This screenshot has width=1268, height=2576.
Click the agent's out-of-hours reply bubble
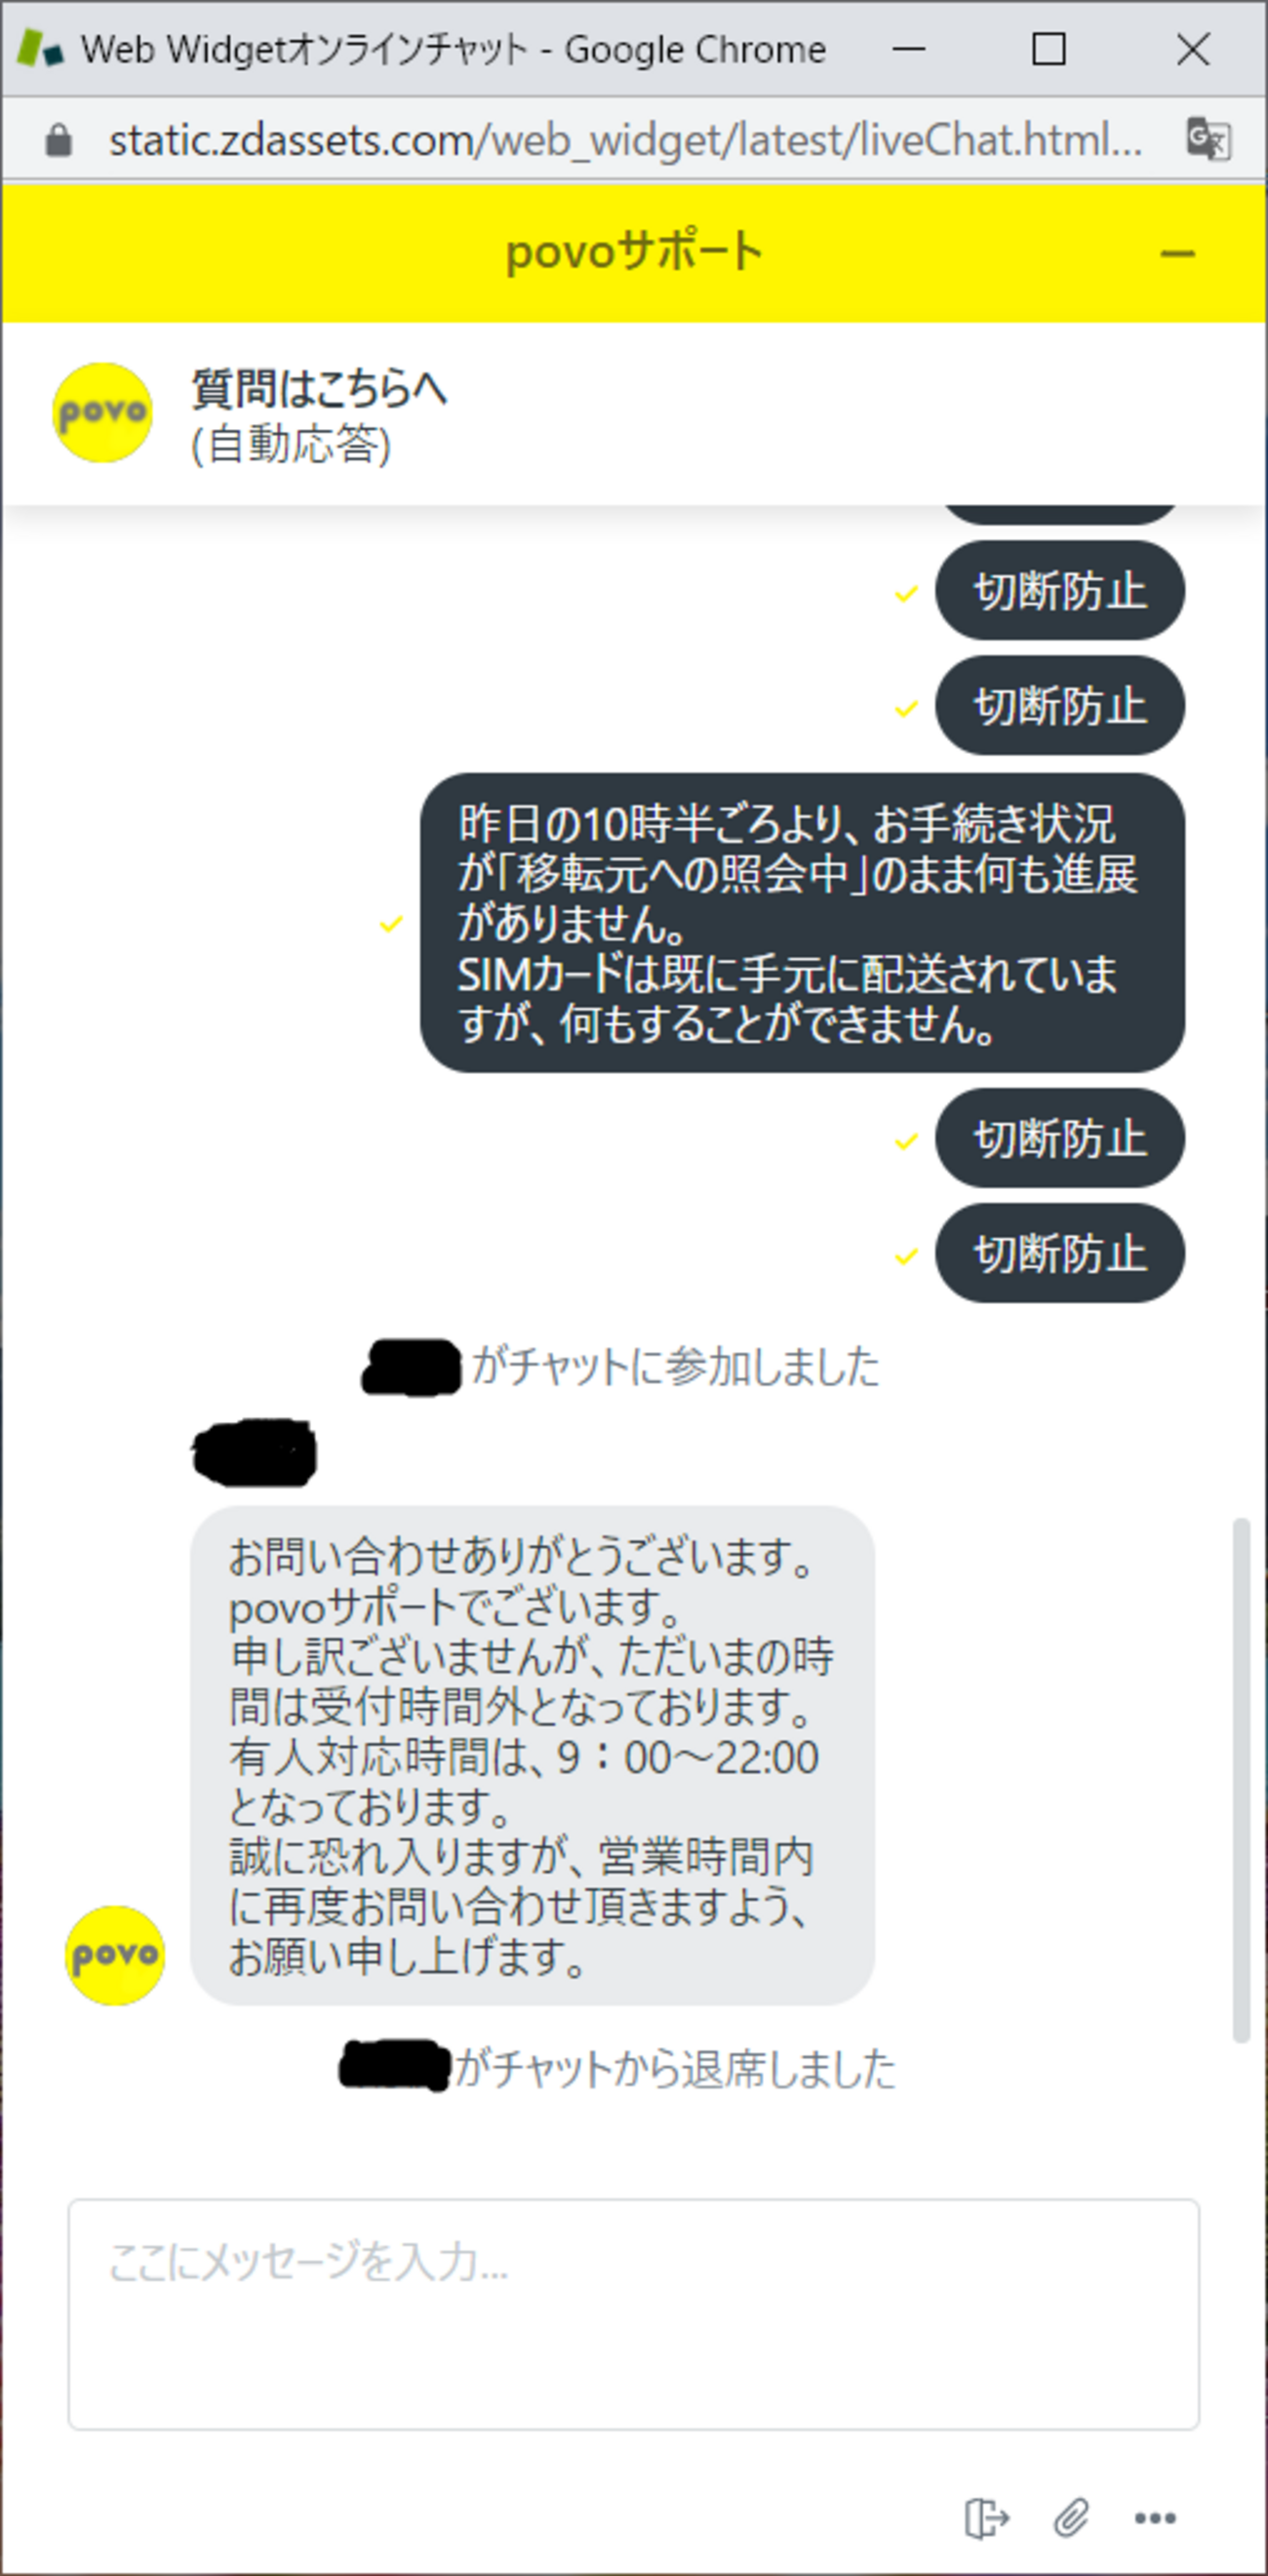532,1755
